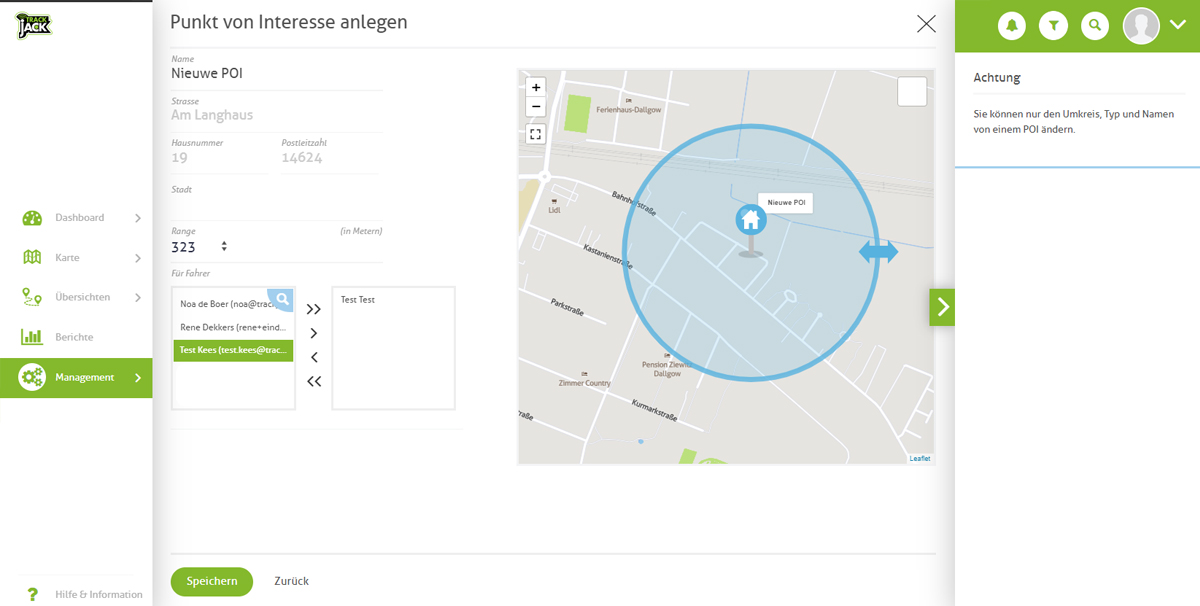This screenshot has width=1200, height=606.
Task: Collapse the side panel with green arrow
Action: (942, 307)
